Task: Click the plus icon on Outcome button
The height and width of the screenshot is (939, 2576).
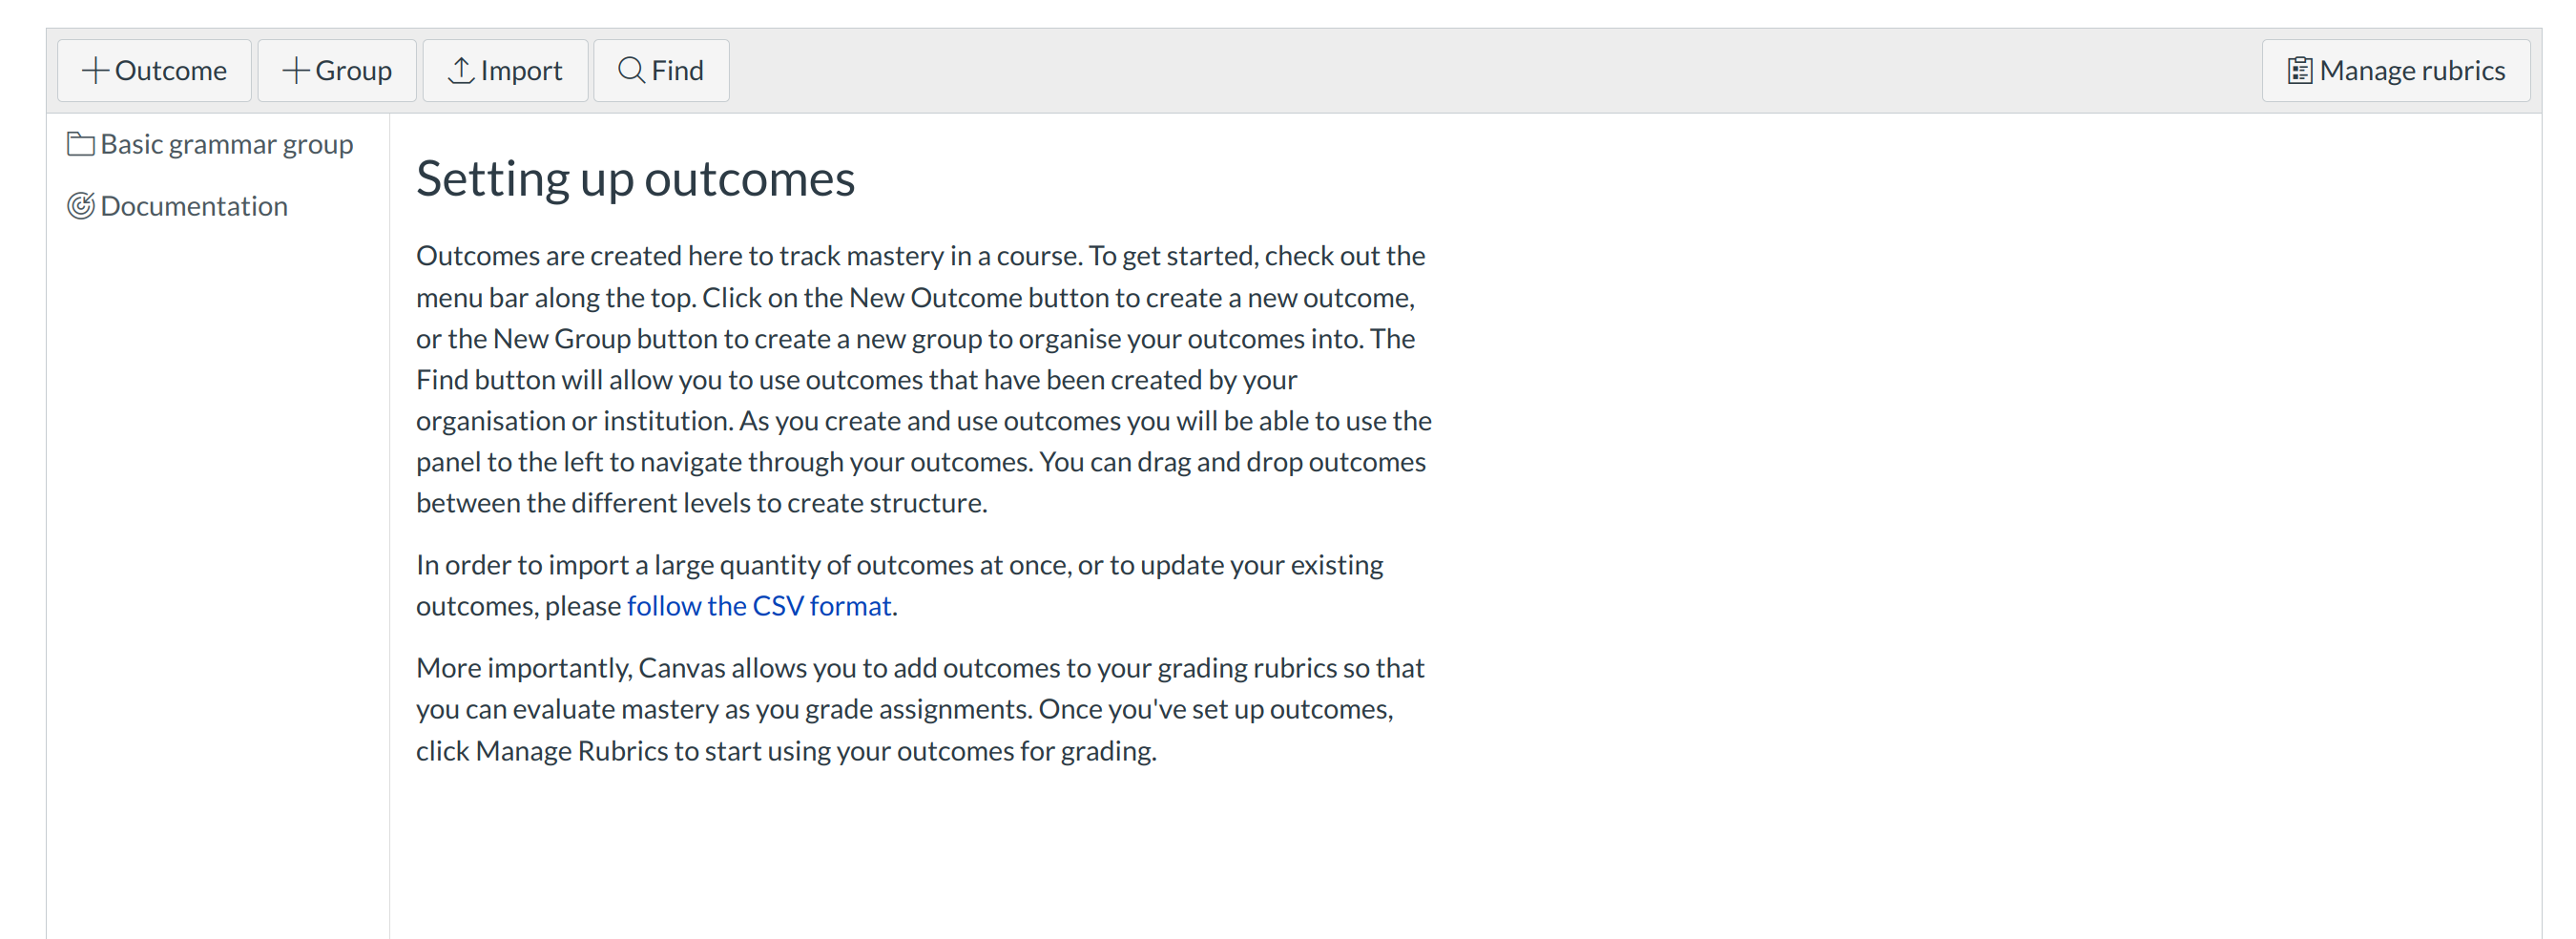Action: coord(95,71)
